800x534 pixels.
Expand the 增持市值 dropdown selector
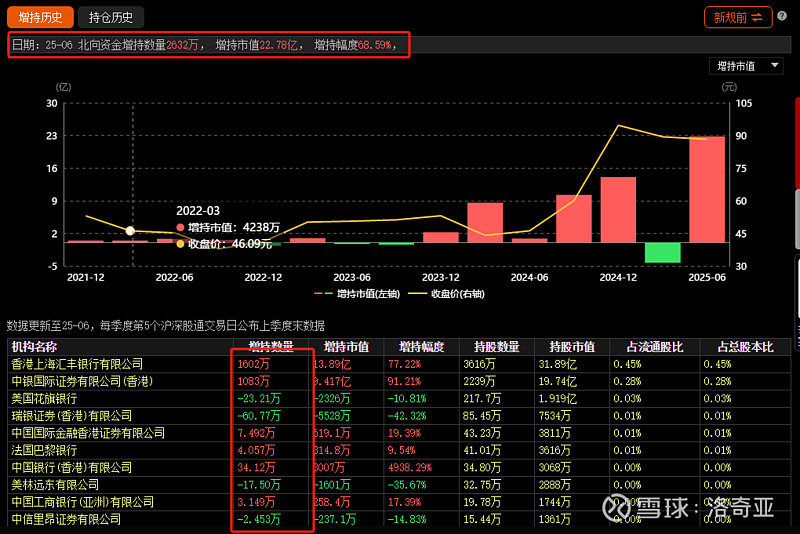point(746,66)
